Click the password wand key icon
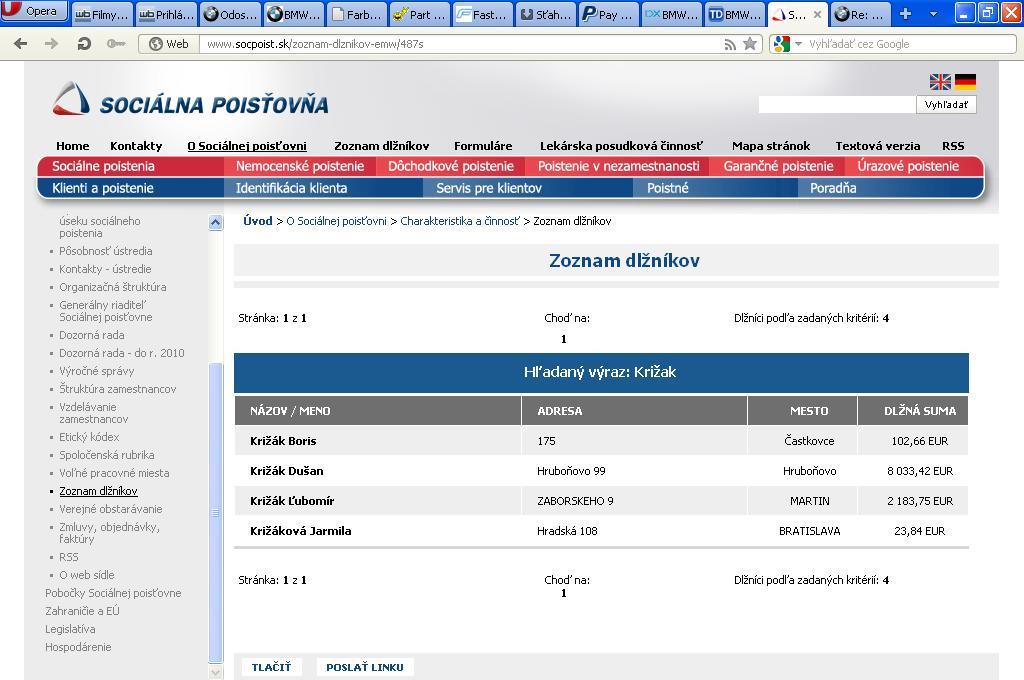The width and height of the screenshot is (1024, 680). point(116,44)
